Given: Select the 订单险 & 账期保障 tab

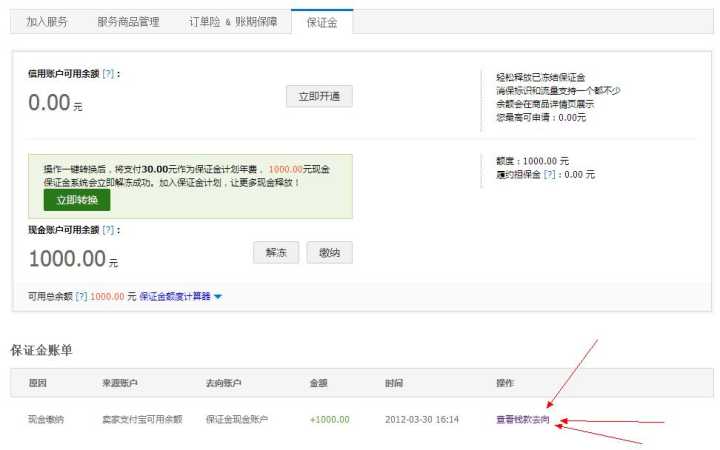Looking at the screenshot, I should click(x=235, y=21).
